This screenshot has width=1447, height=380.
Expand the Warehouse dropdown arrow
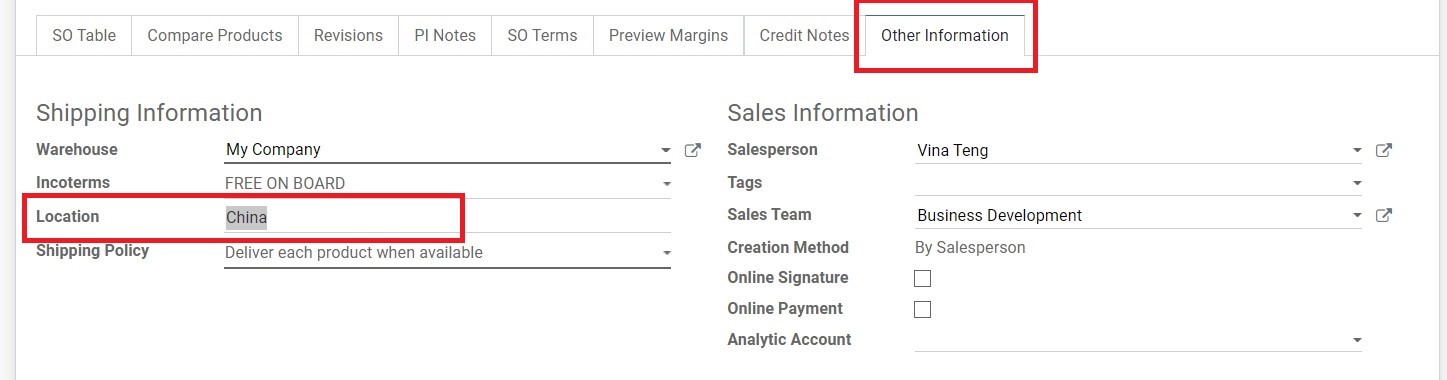pos(666,151)
